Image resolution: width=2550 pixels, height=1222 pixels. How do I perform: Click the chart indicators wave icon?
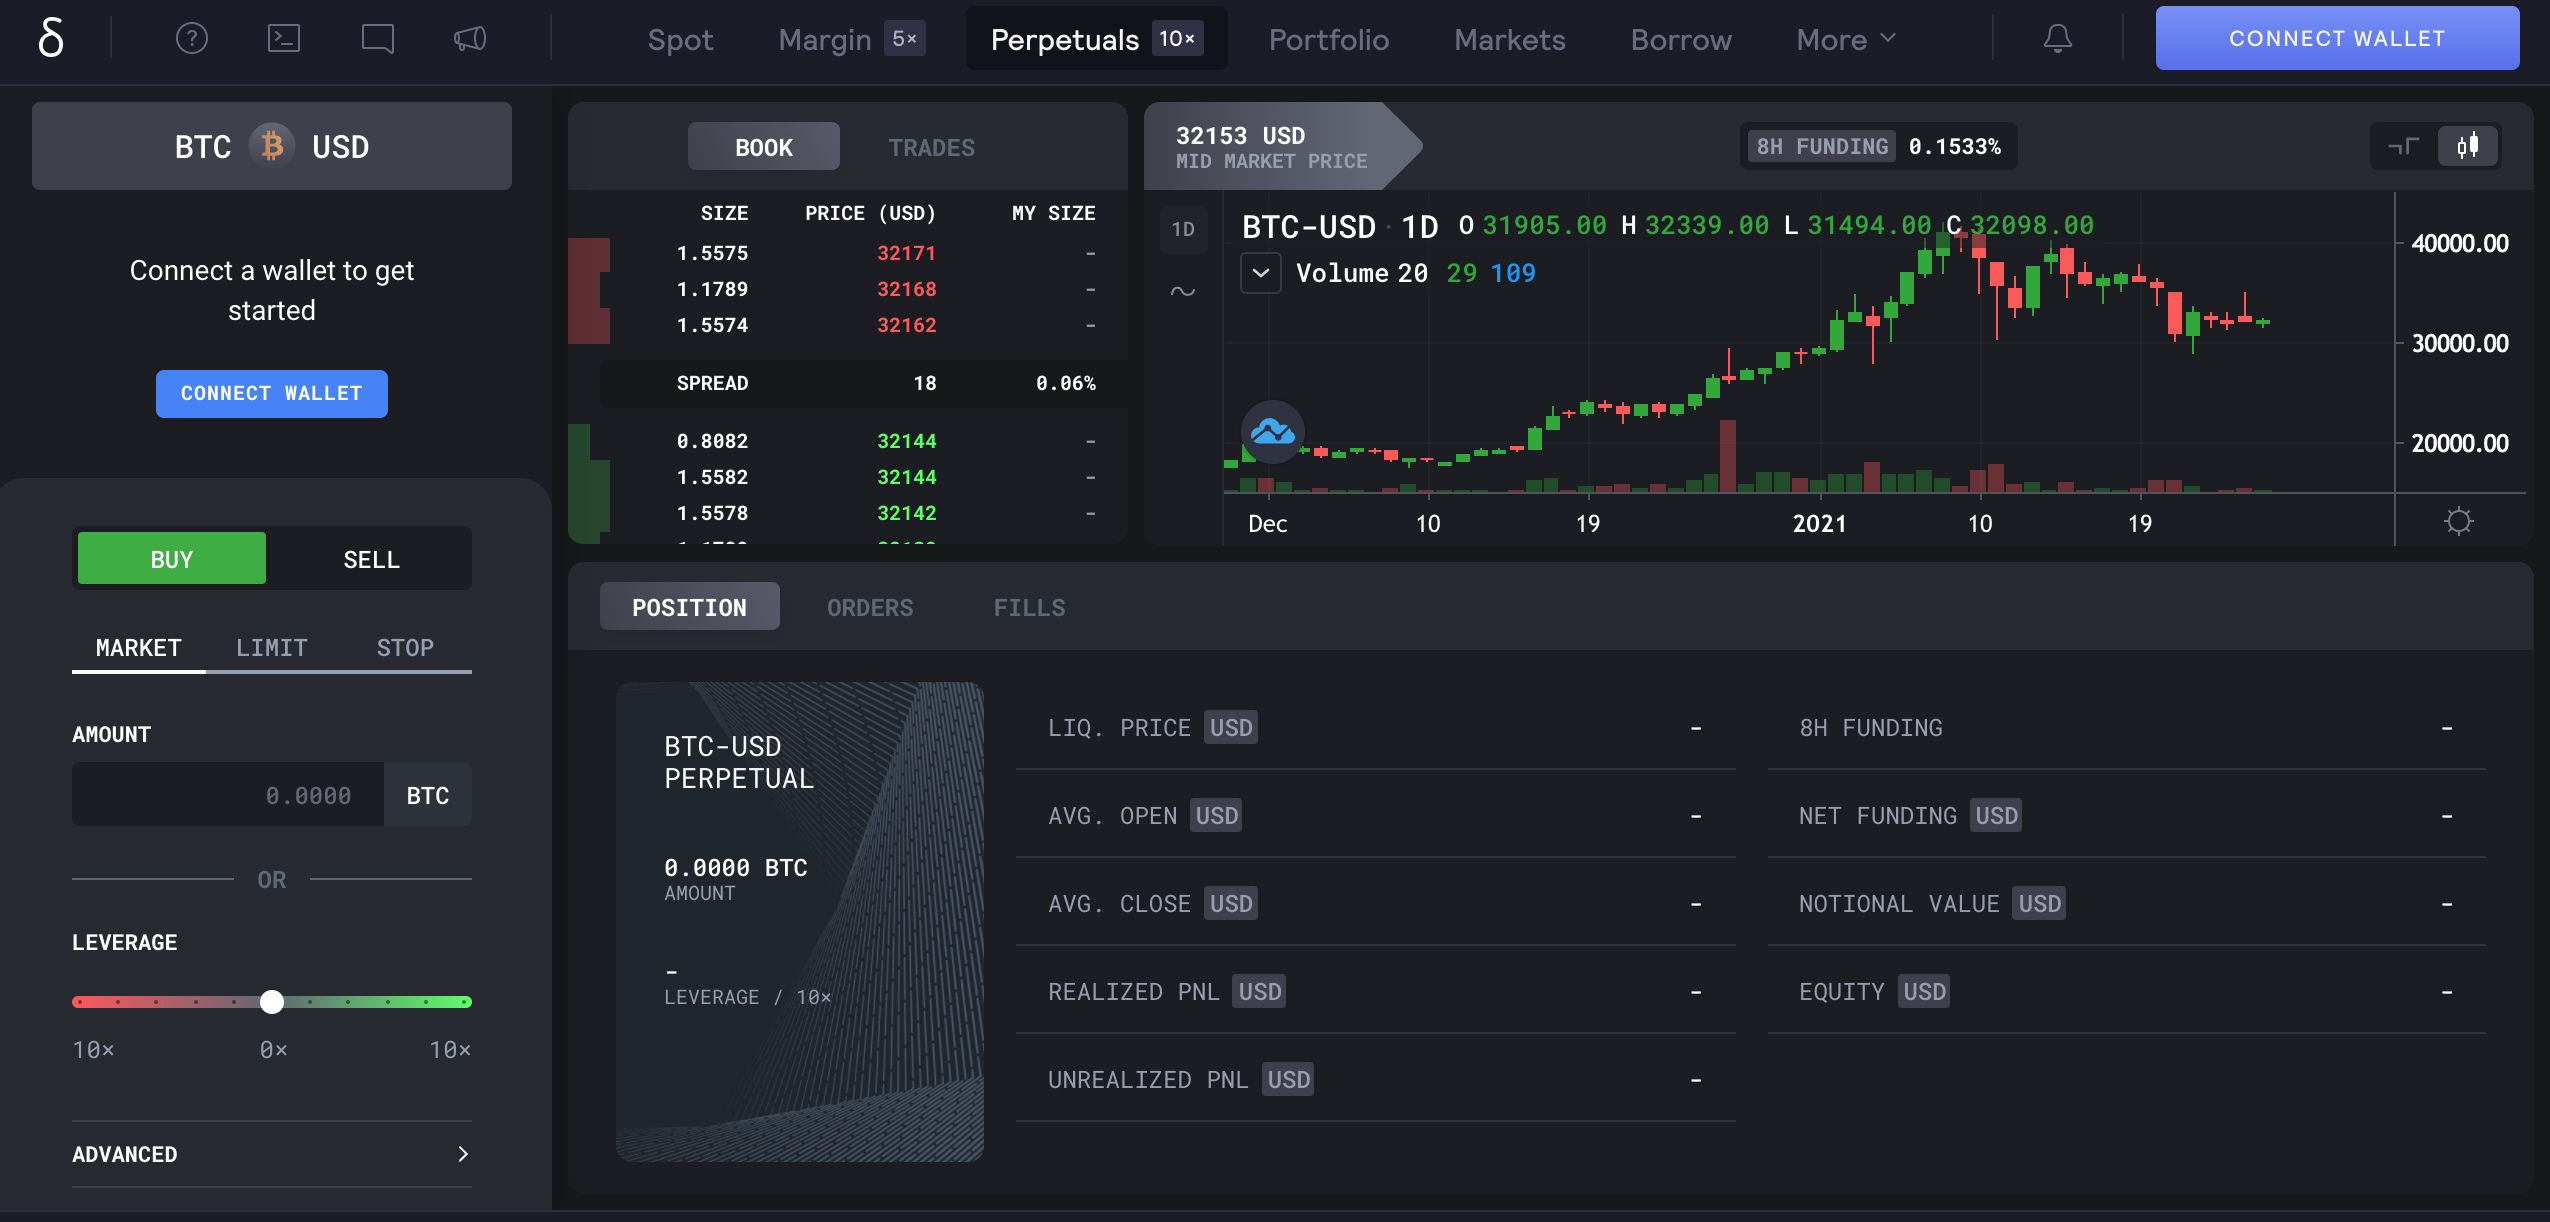point(1183,291)
